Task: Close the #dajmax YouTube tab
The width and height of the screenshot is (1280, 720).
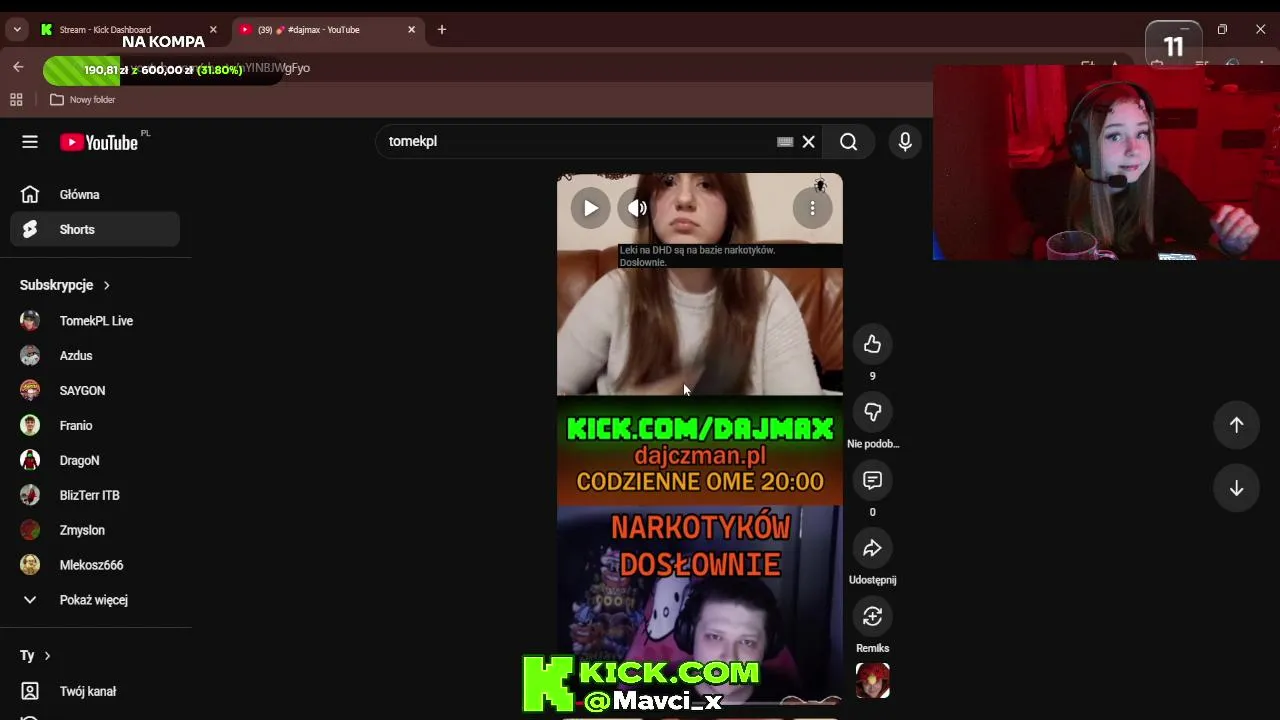Action: point(411,30)
